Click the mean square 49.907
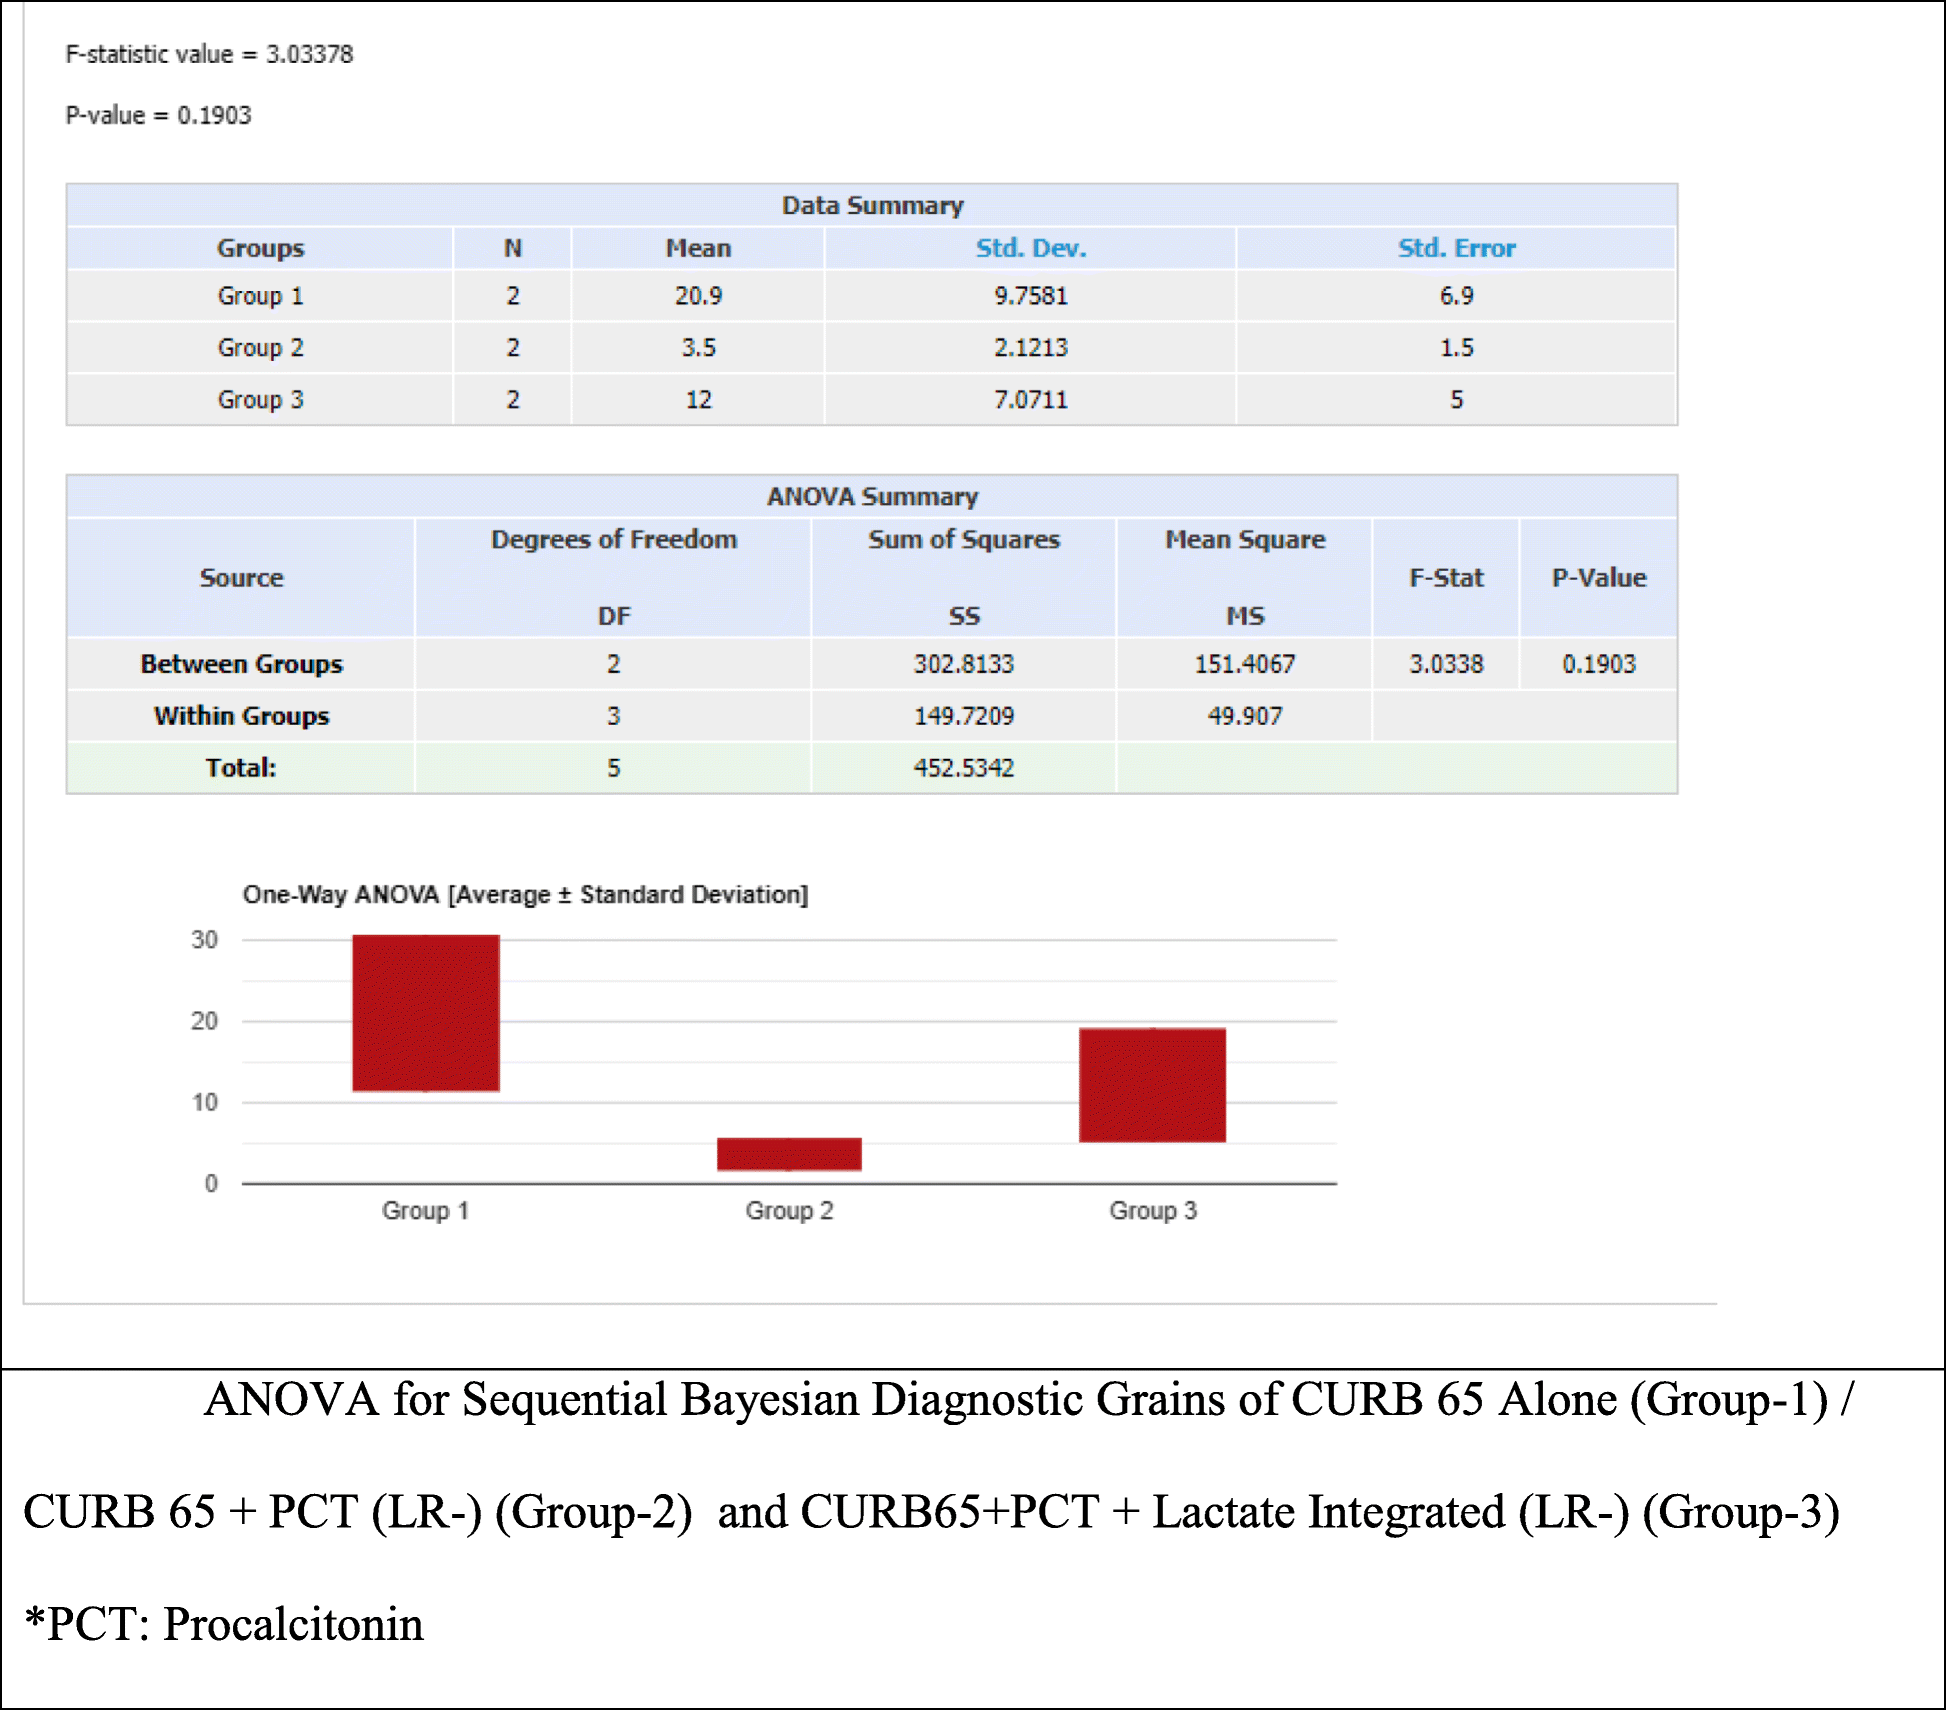This screenshot has width=1946, height=1710. pos(1245,716)
